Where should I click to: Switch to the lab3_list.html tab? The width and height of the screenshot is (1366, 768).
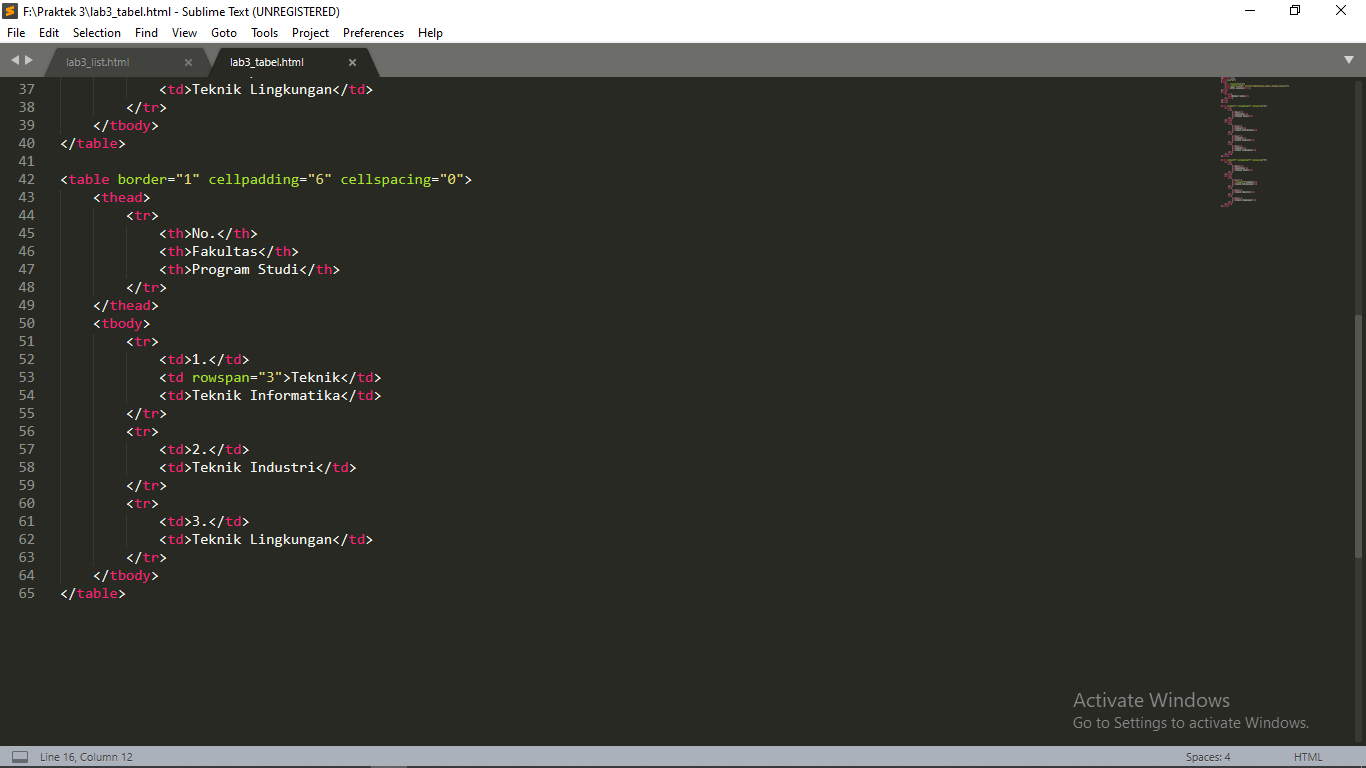(x=100, y=61)
